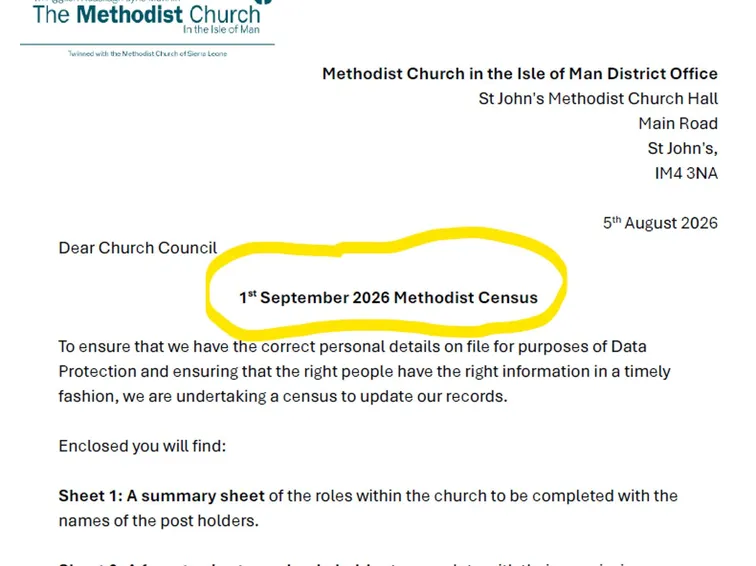
Task: Click the teal horizontal line under the logo
Action: [x=147, y=44]
